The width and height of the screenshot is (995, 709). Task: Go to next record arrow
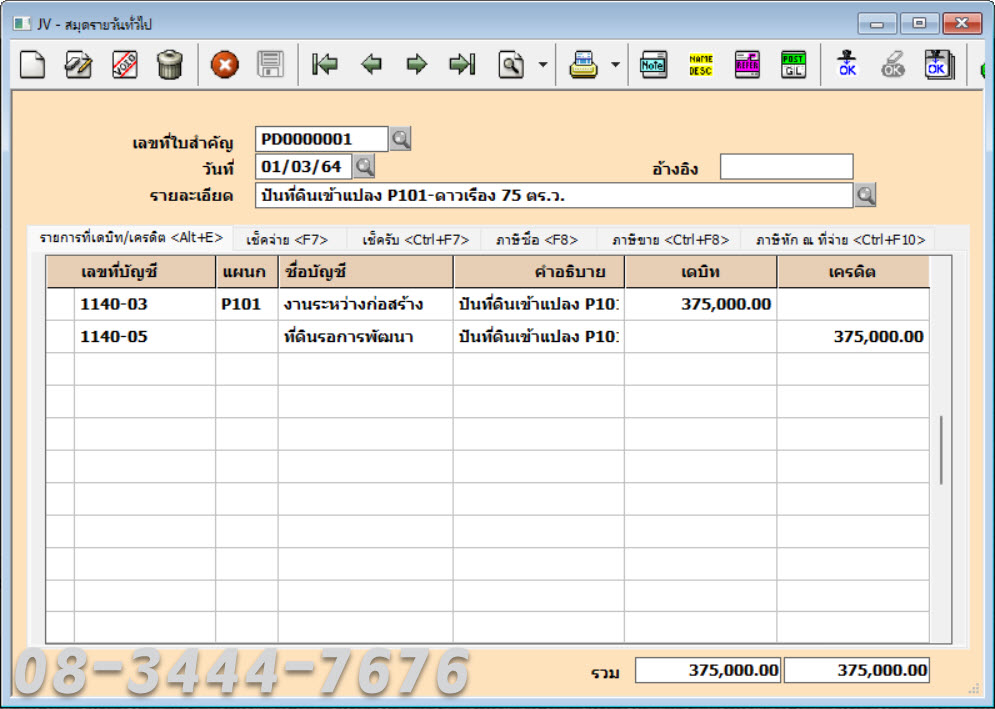[417, 64]
